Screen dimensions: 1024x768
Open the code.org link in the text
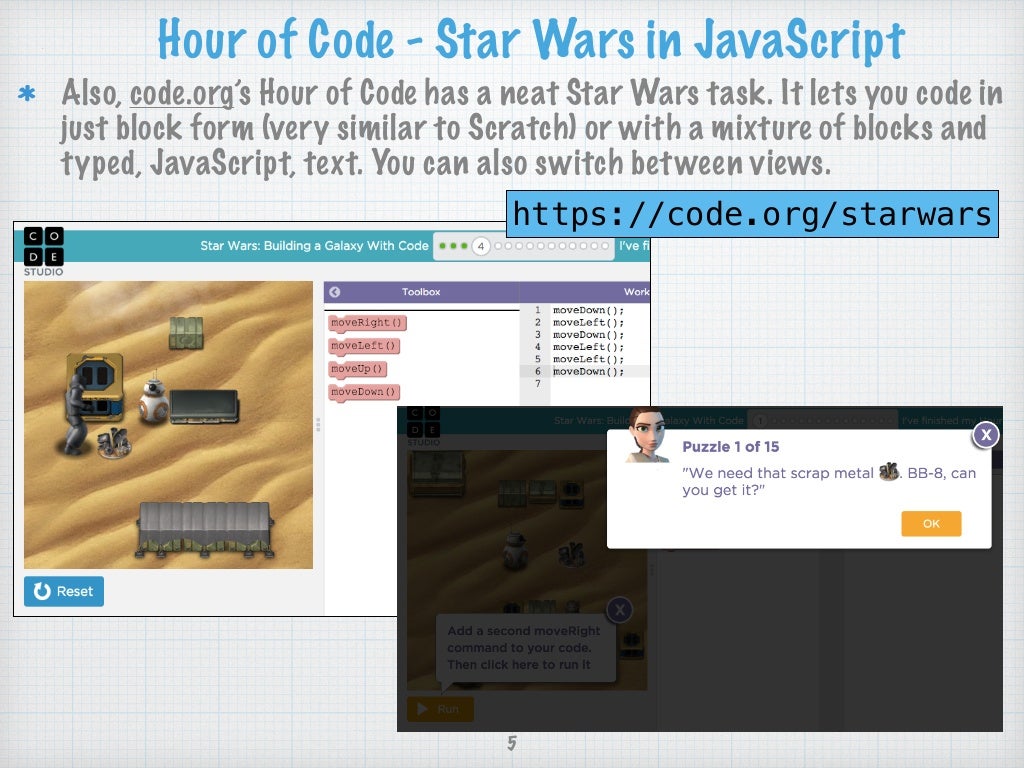click(182, 93)
